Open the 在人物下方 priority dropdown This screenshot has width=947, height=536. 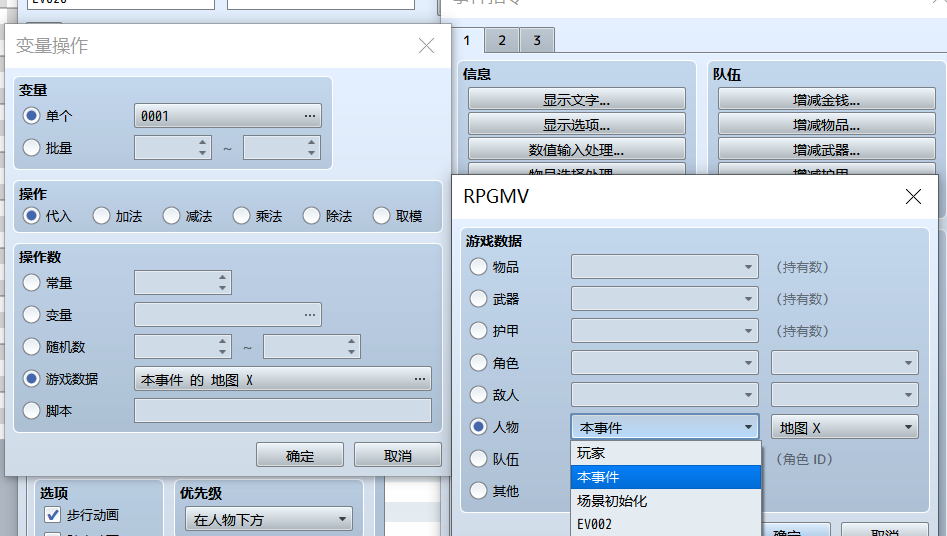[x=269, y=518]
